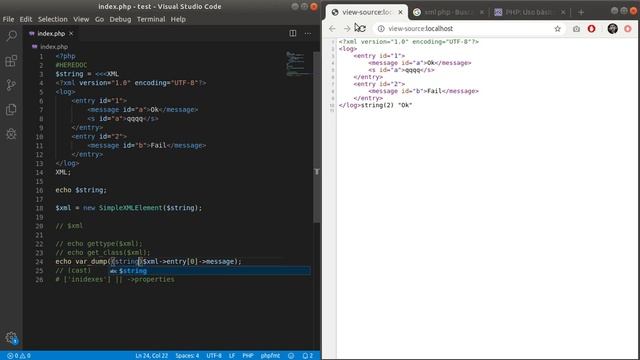Click index.php in the breadcrumb

[53, 47]
